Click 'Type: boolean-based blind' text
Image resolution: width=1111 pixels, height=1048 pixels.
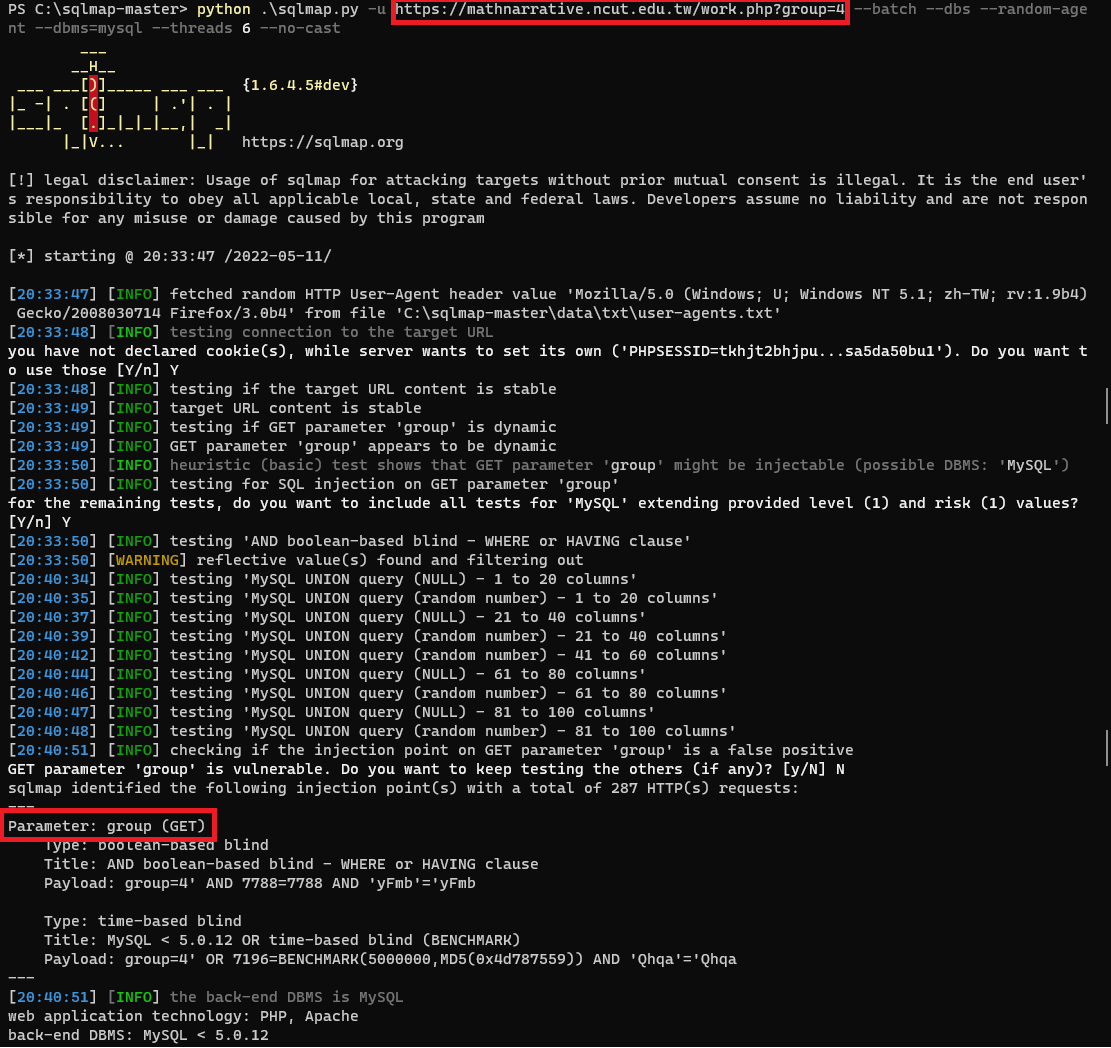156,845
